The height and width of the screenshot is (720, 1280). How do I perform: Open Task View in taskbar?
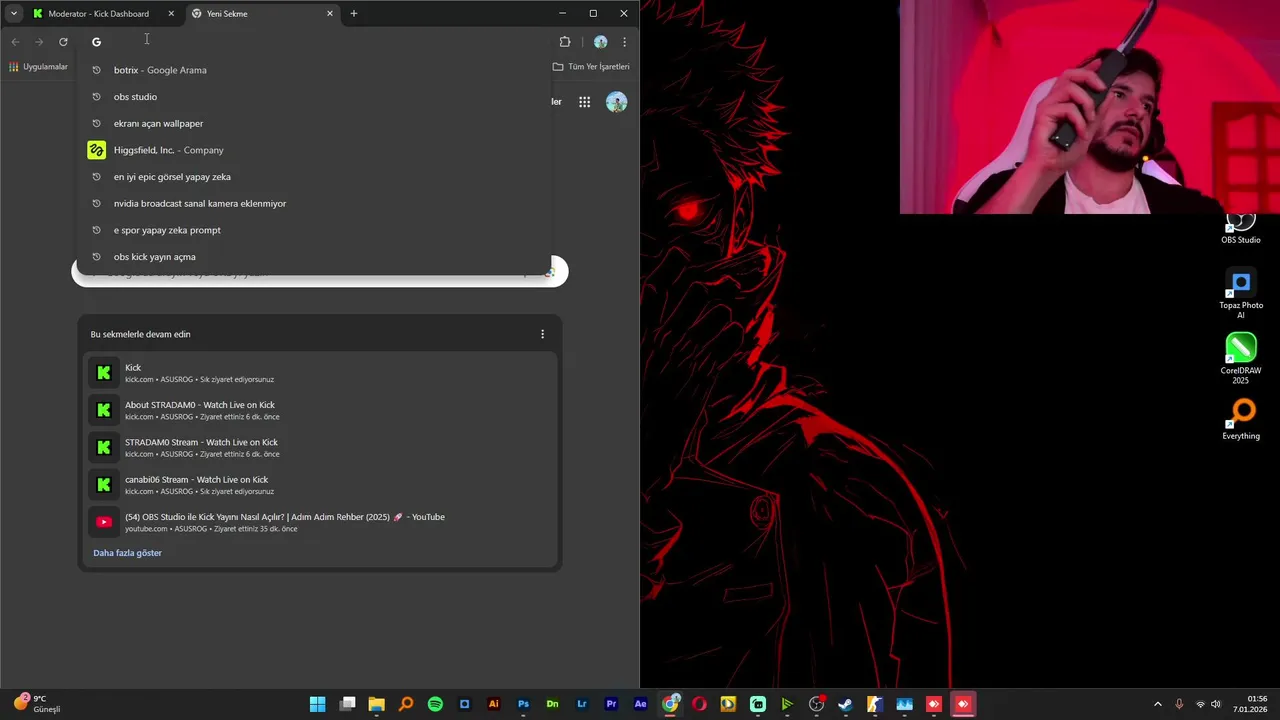point(347,704)
